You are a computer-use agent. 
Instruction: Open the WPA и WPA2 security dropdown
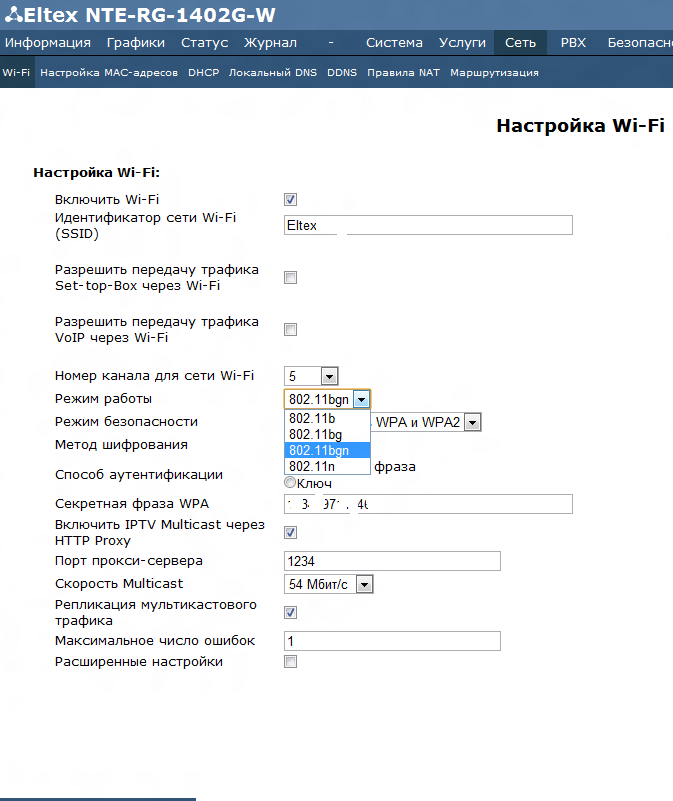click(426, 422)
